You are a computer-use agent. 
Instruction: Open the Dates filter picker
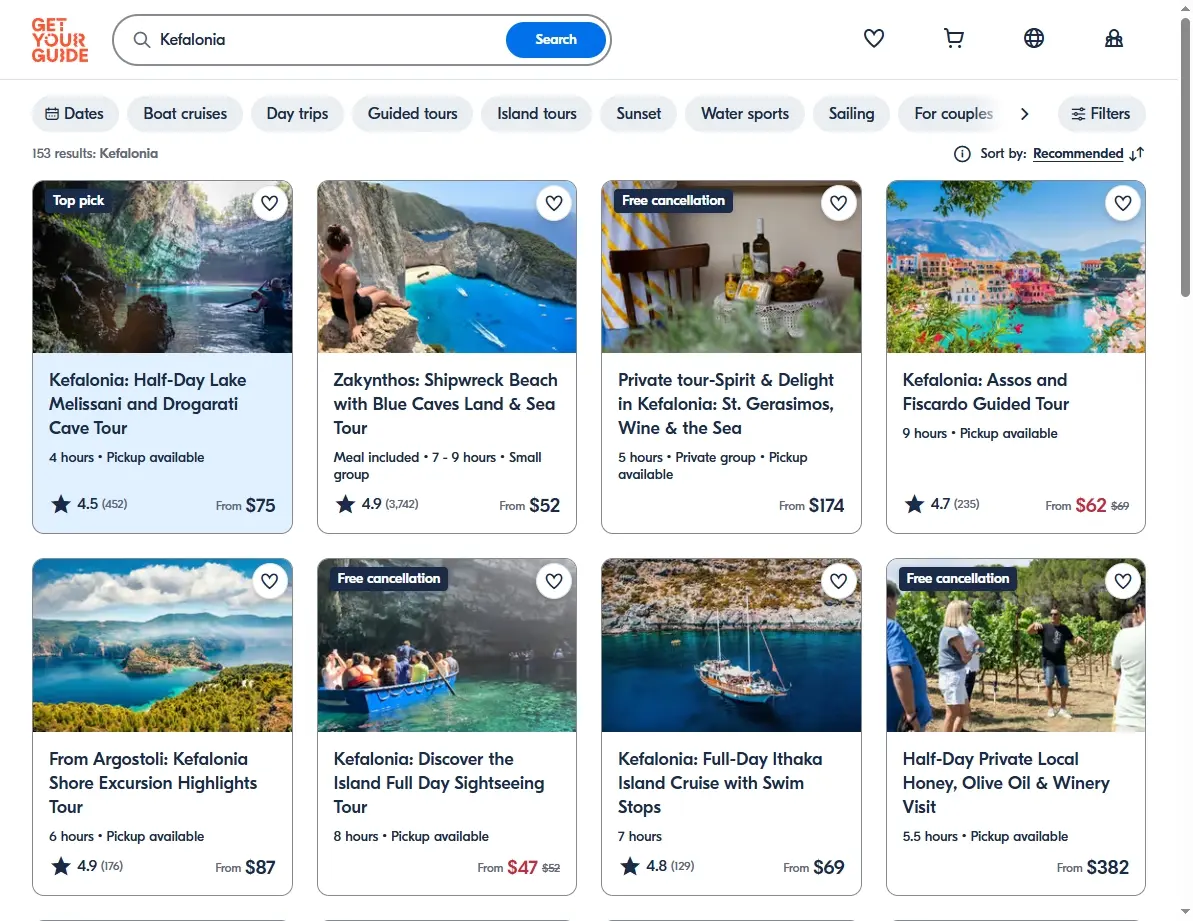(75, 113)
